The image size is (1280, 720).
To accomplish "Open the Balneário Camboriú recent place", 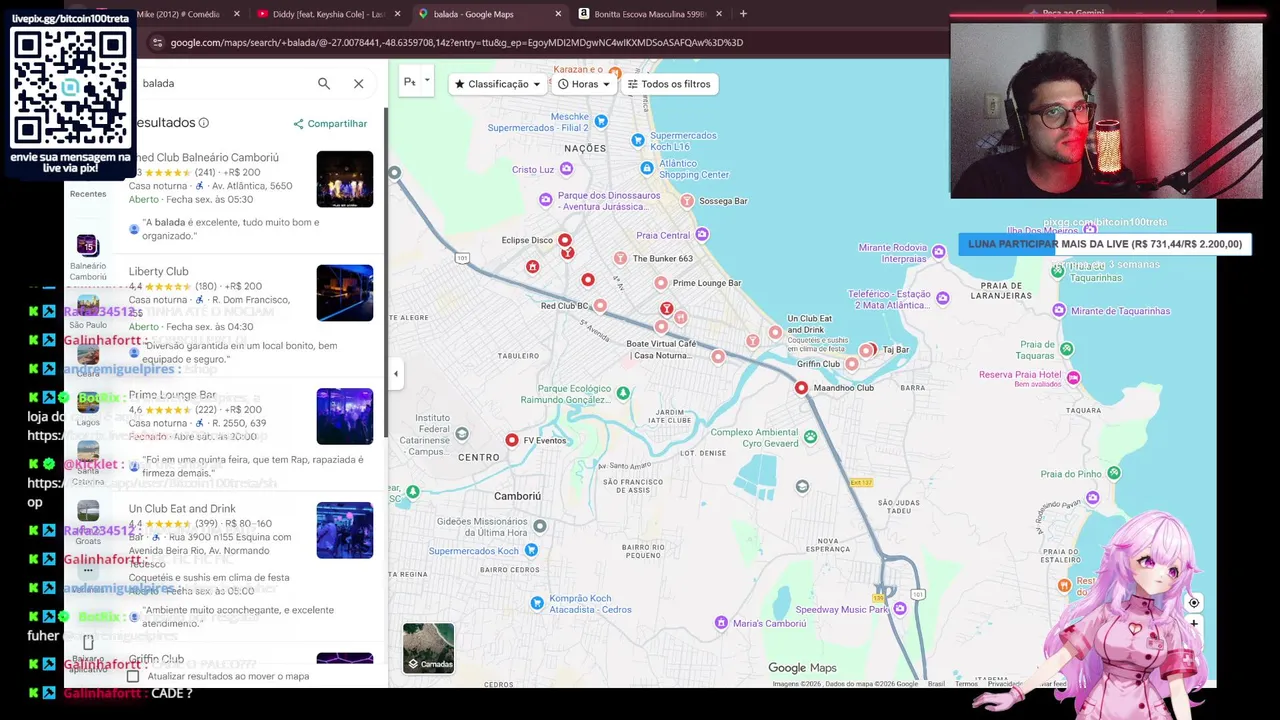I will pyautogui.click(x=88, y=257).
